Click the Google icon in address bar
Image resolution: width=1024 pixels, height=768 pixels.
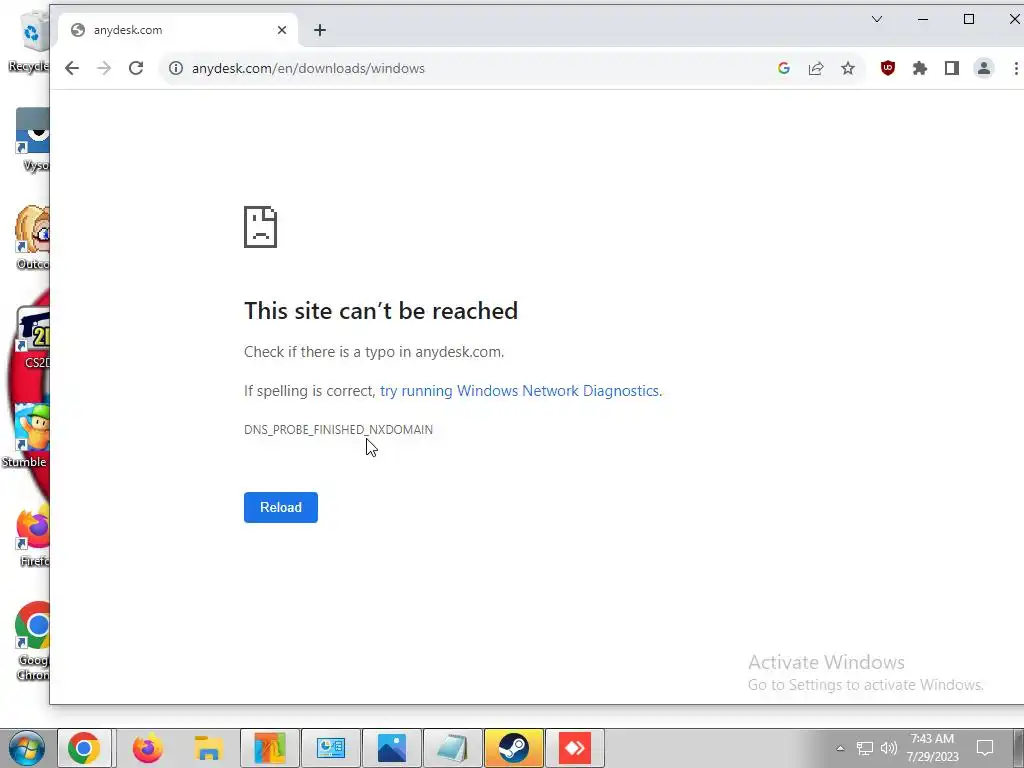point(784,68)
